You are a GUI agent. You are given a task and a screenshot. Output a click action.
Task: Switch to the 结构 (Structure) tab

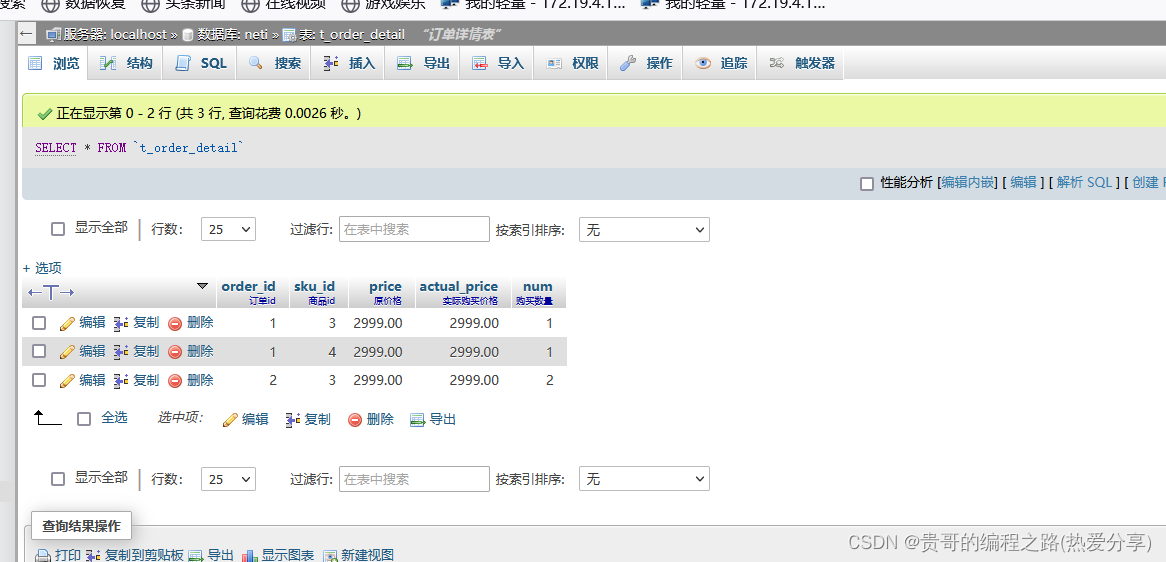click(126, 64)
